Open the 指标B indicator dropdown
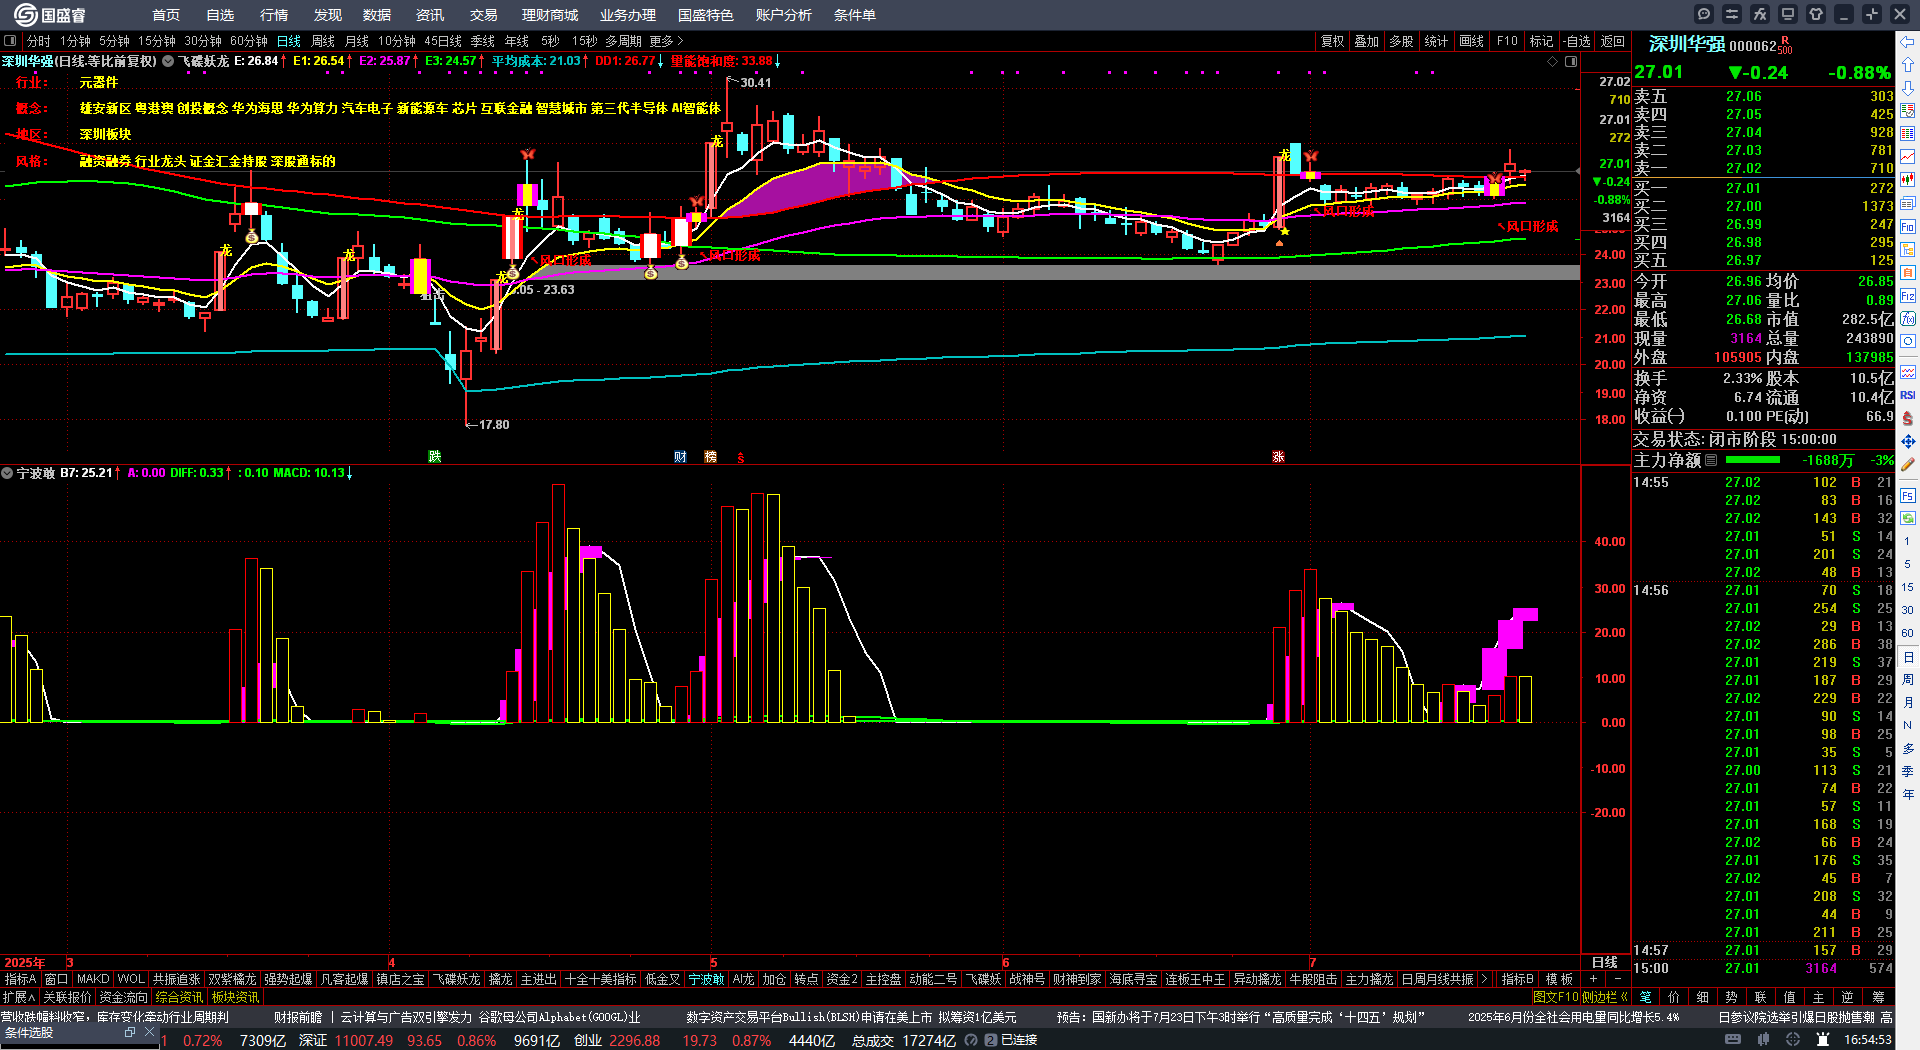 point(1518,979)
